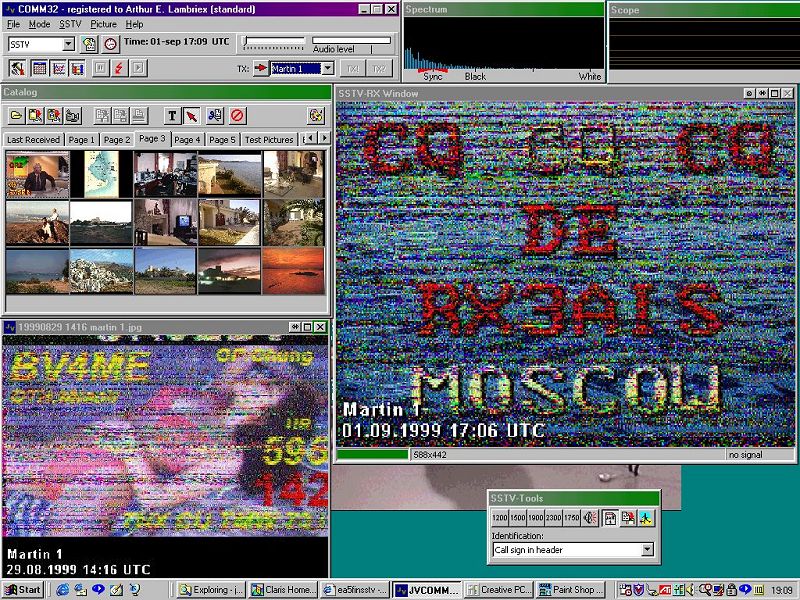Toggle the pressed document icon in SSTV-Tools
This screenshot has height=600, width=800.
(610, 517)
